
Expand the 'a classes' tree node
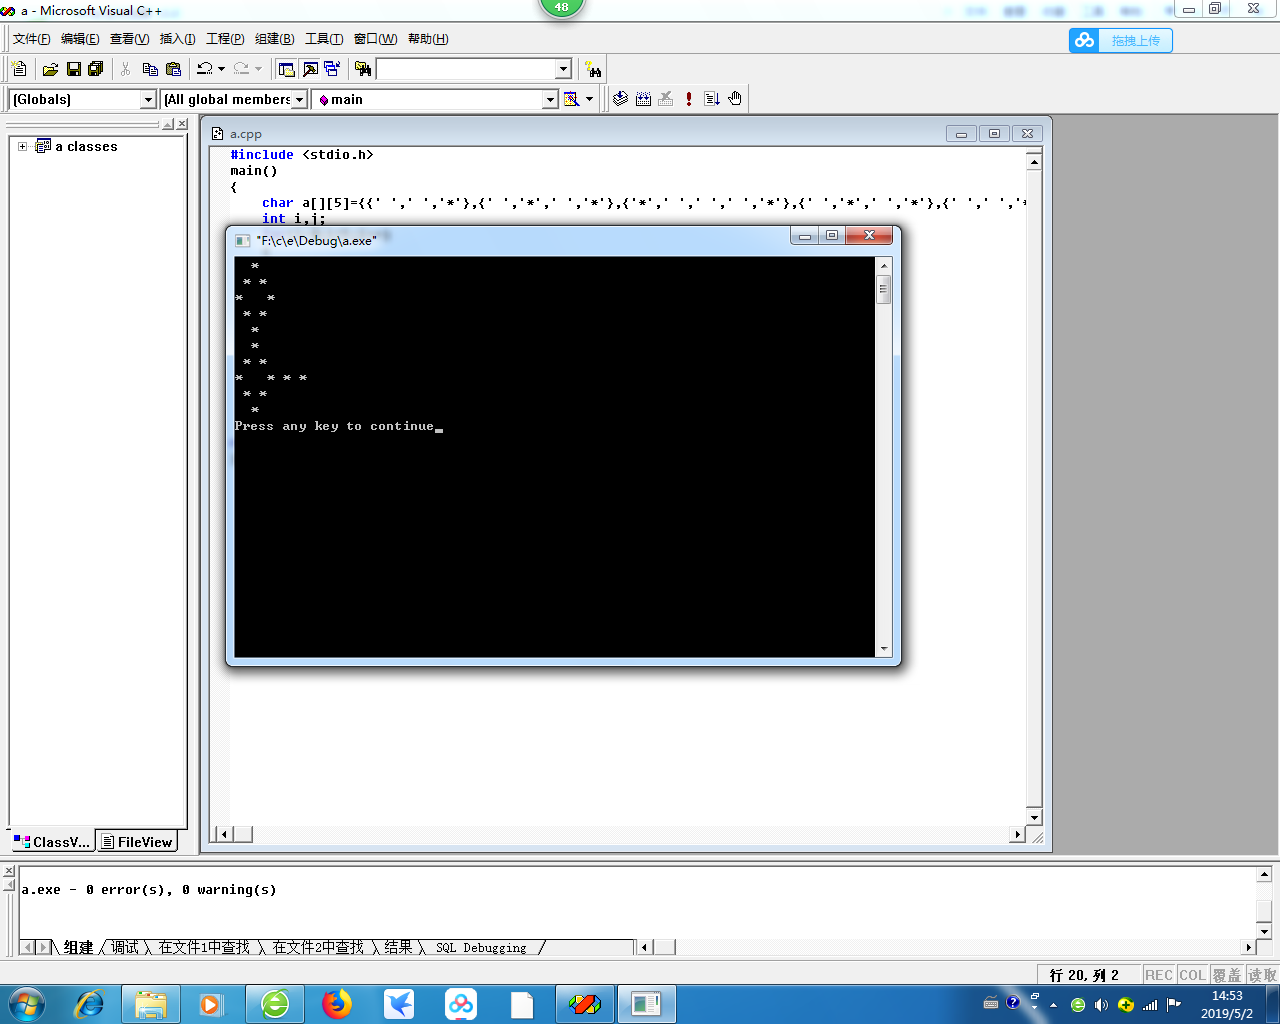(22, 146)
